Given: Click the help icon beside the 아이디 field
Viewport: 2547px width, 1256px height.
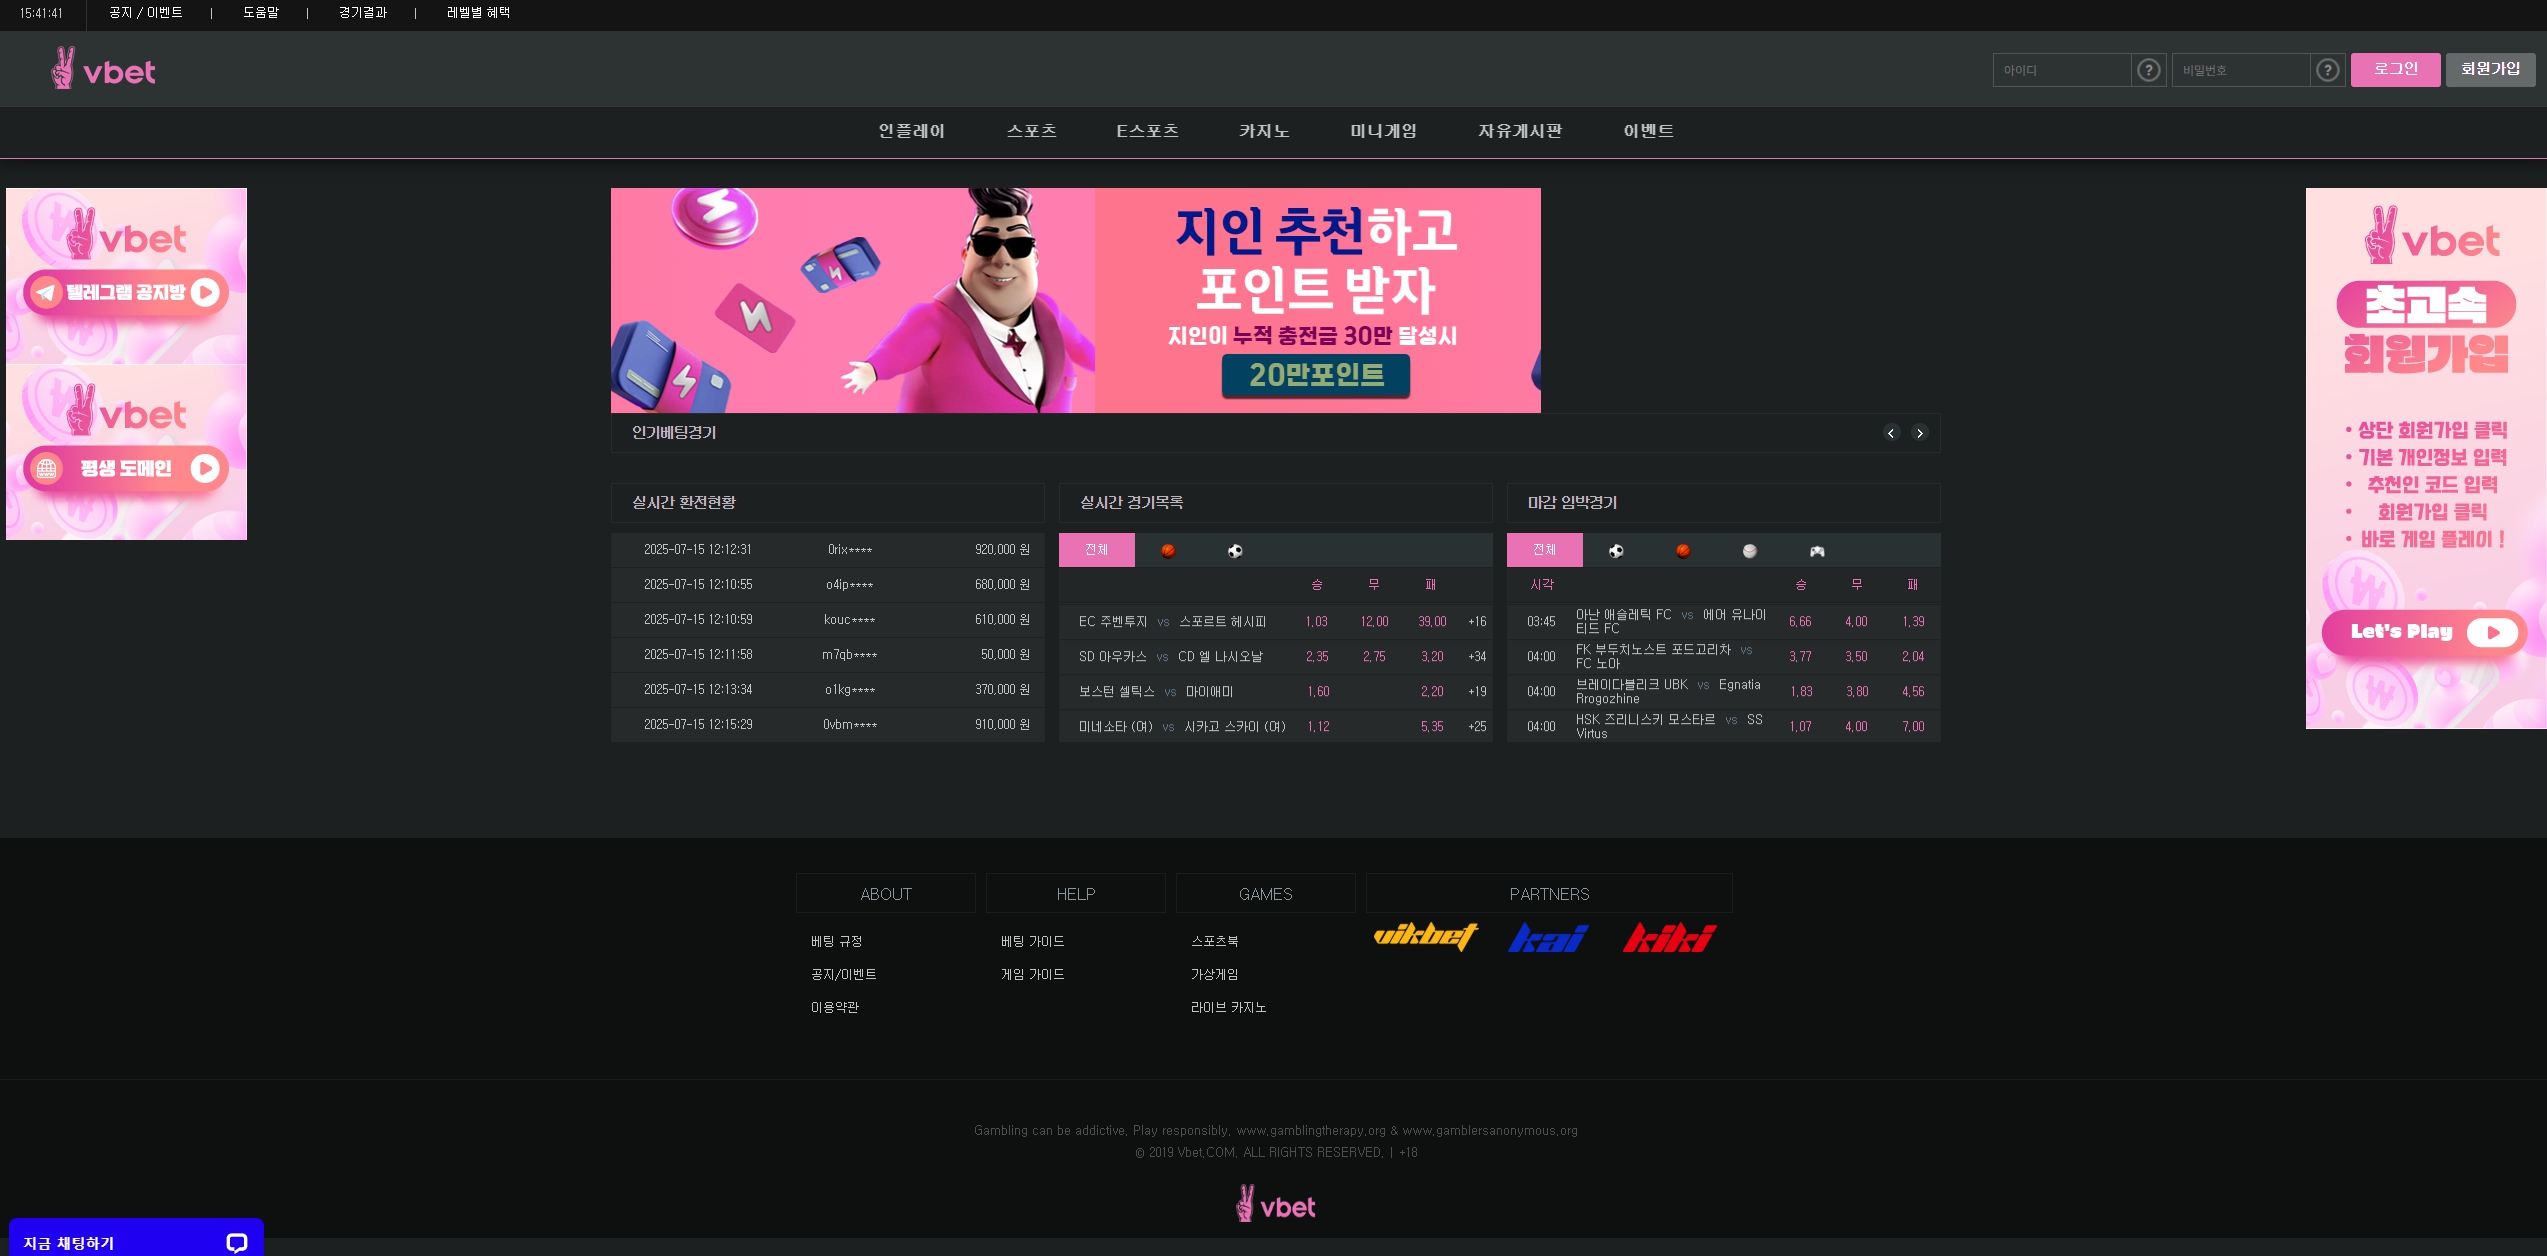Looking at the screenshot, I should pyautogui.click(x=2148, y=70).
